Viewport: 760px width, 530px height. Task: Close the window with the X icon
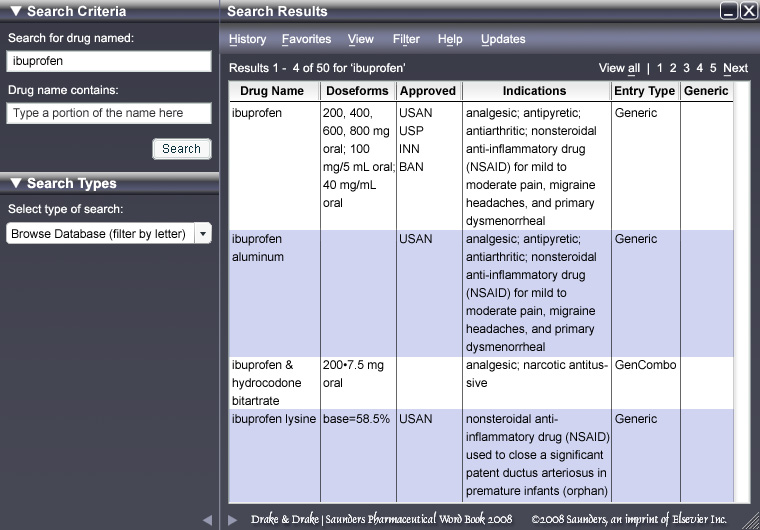tap(748, 12)
